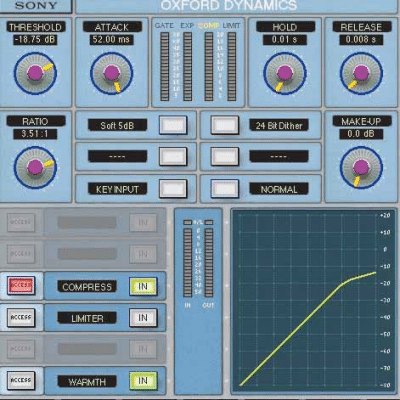Toggle the Soft 5dB knee button
This screenshot has width=400, height=400.
tap(173, 125)
